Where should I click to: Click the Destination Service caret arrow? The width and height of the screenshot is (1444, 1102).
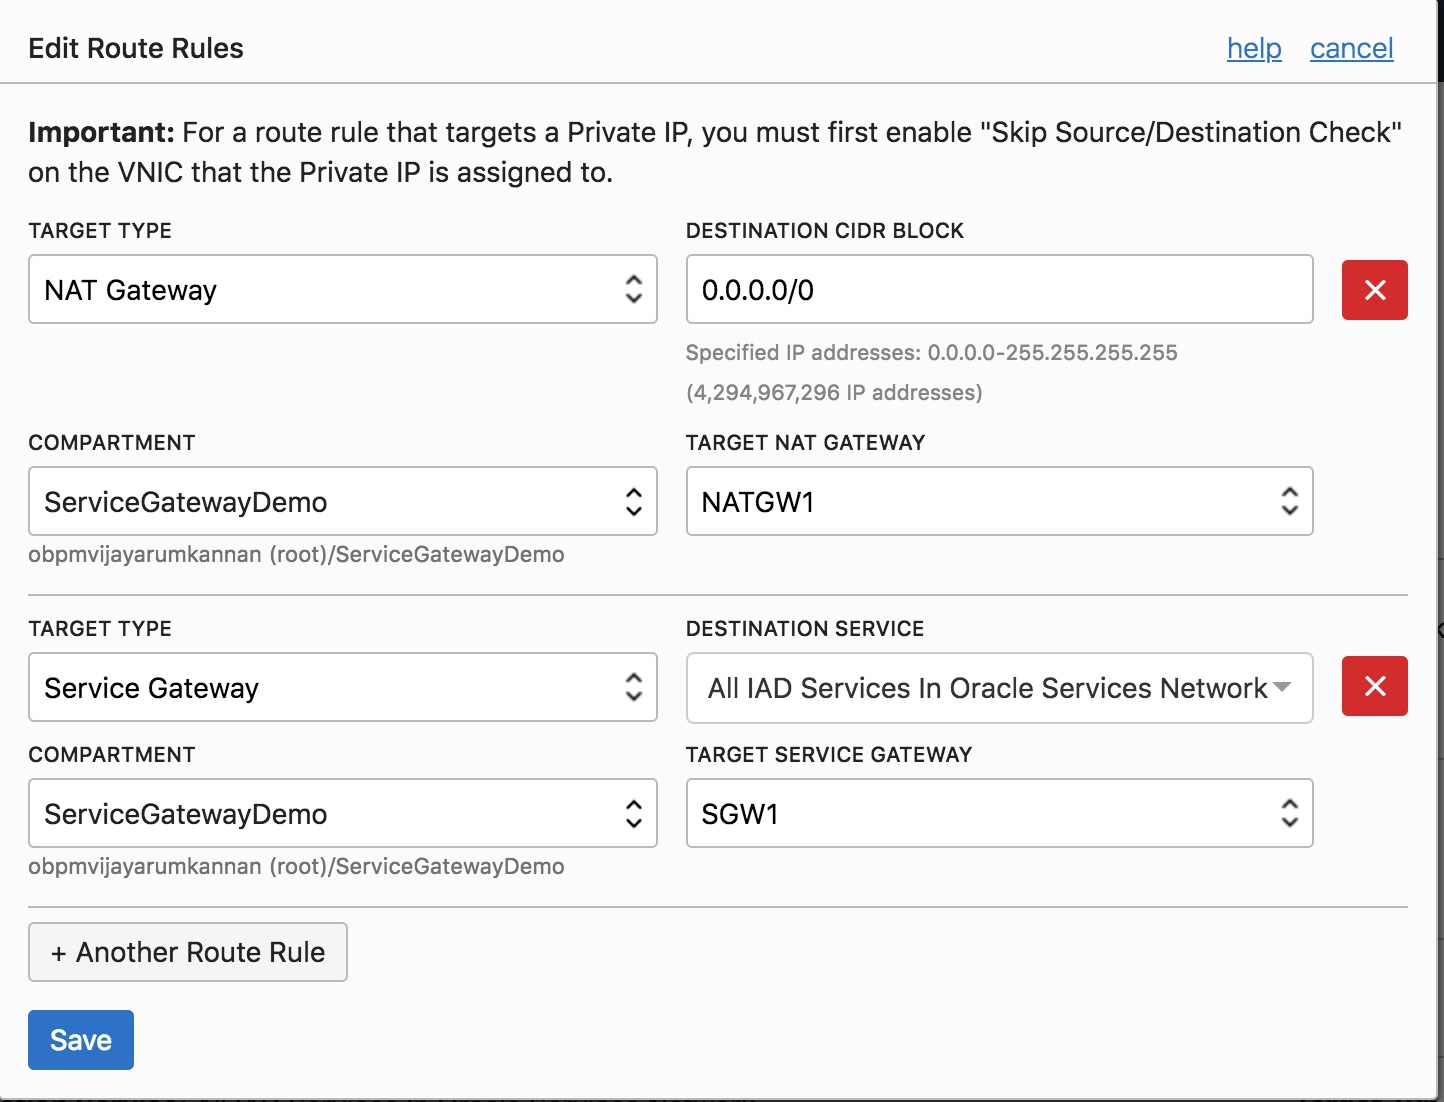tap(1281, 687)
